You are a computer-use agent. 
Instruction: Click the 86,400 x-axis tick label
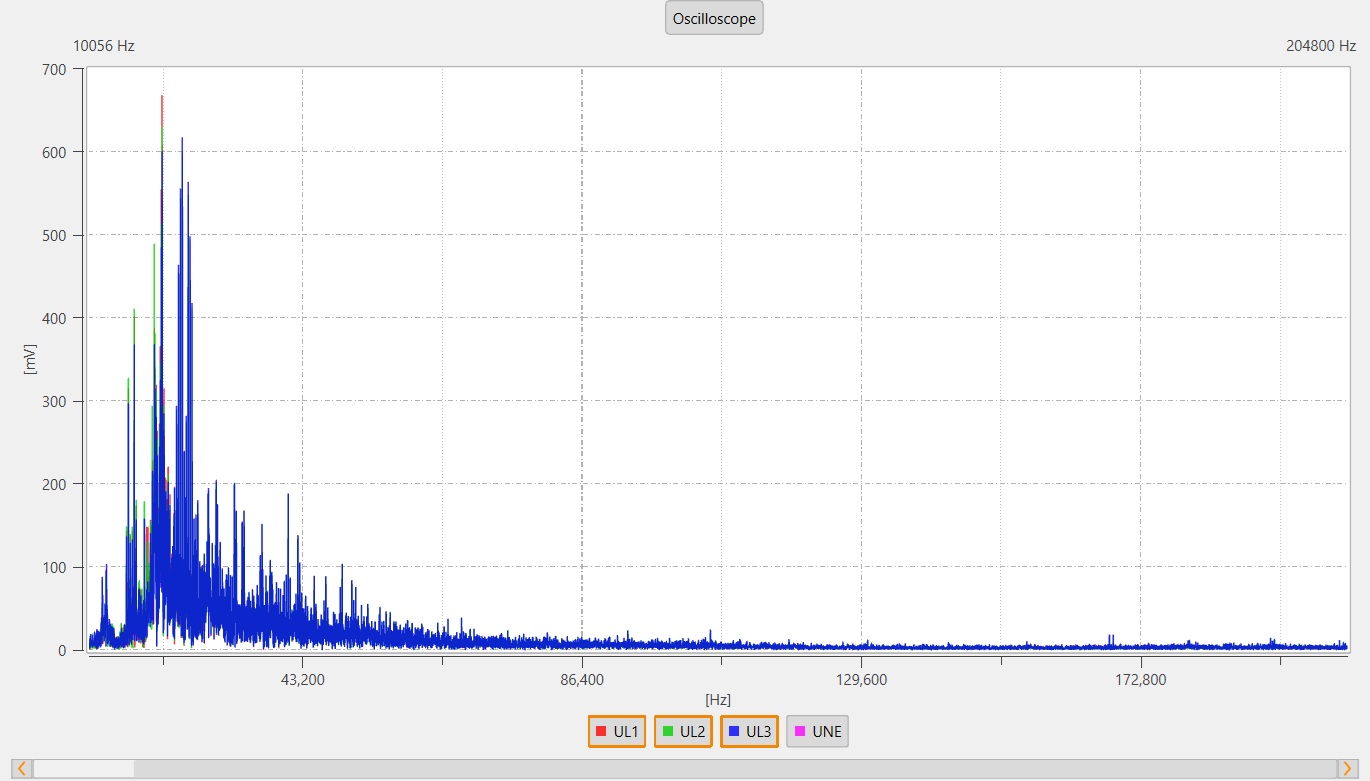click(x=582, y=680)
